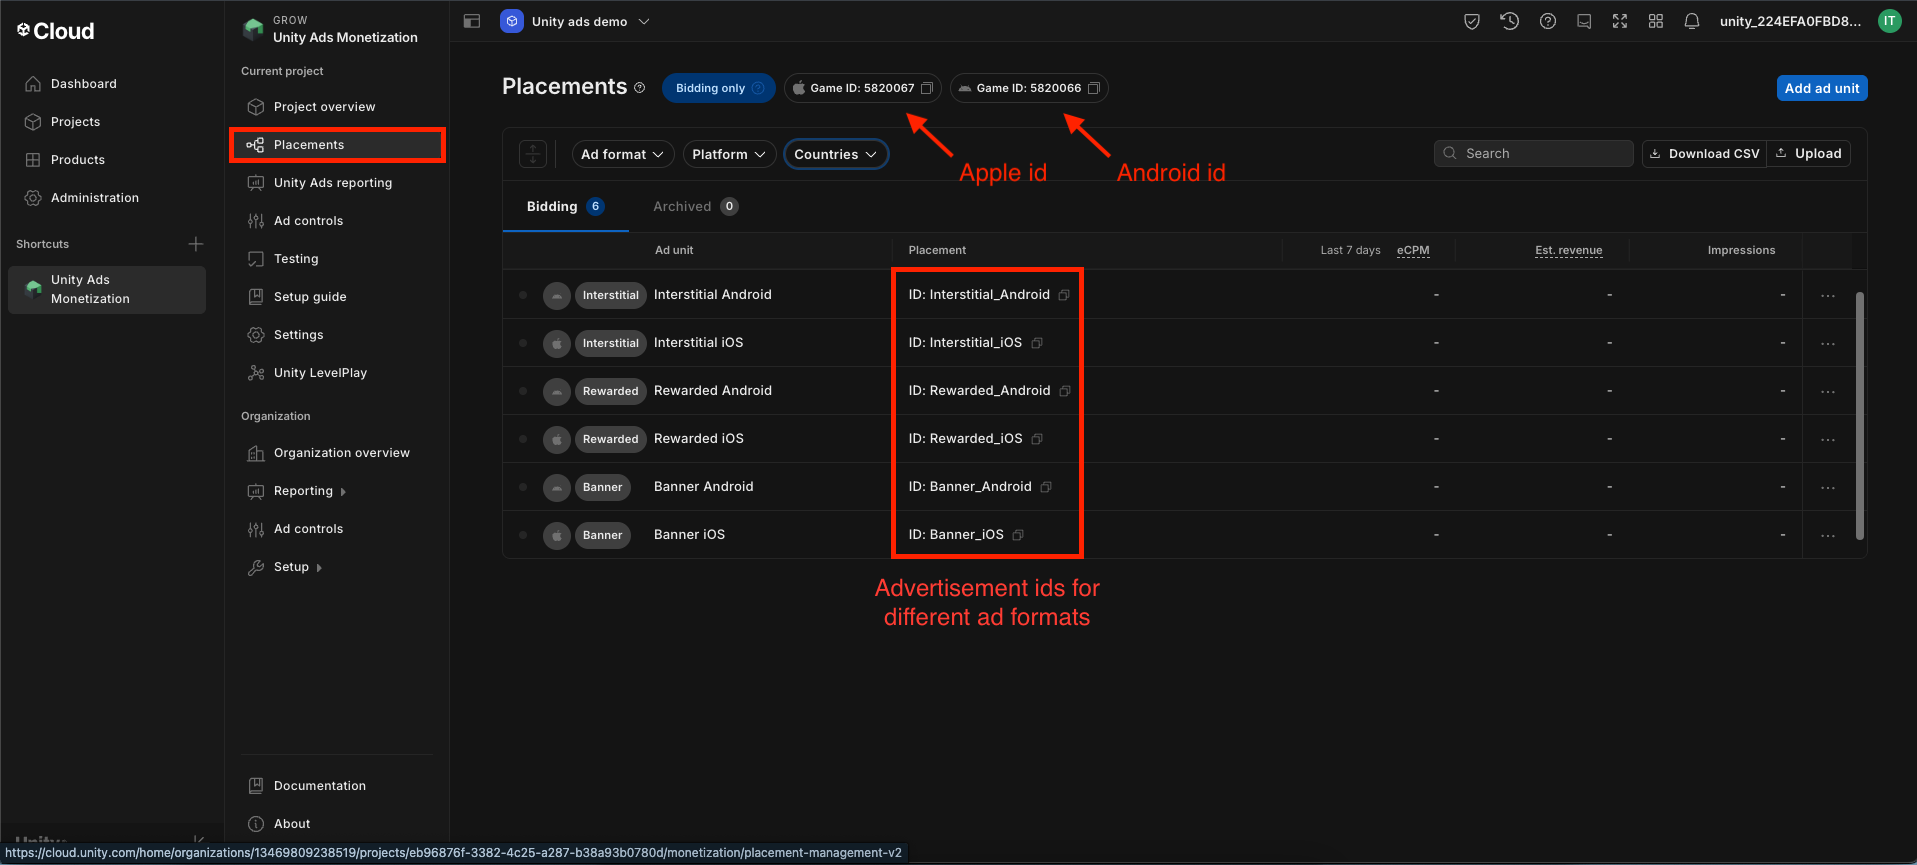Image resolution: width=1917 pixels, height=865 pixels.
Task: Click the help icon in Bidding only badge
Action: (x=758, y=88)
